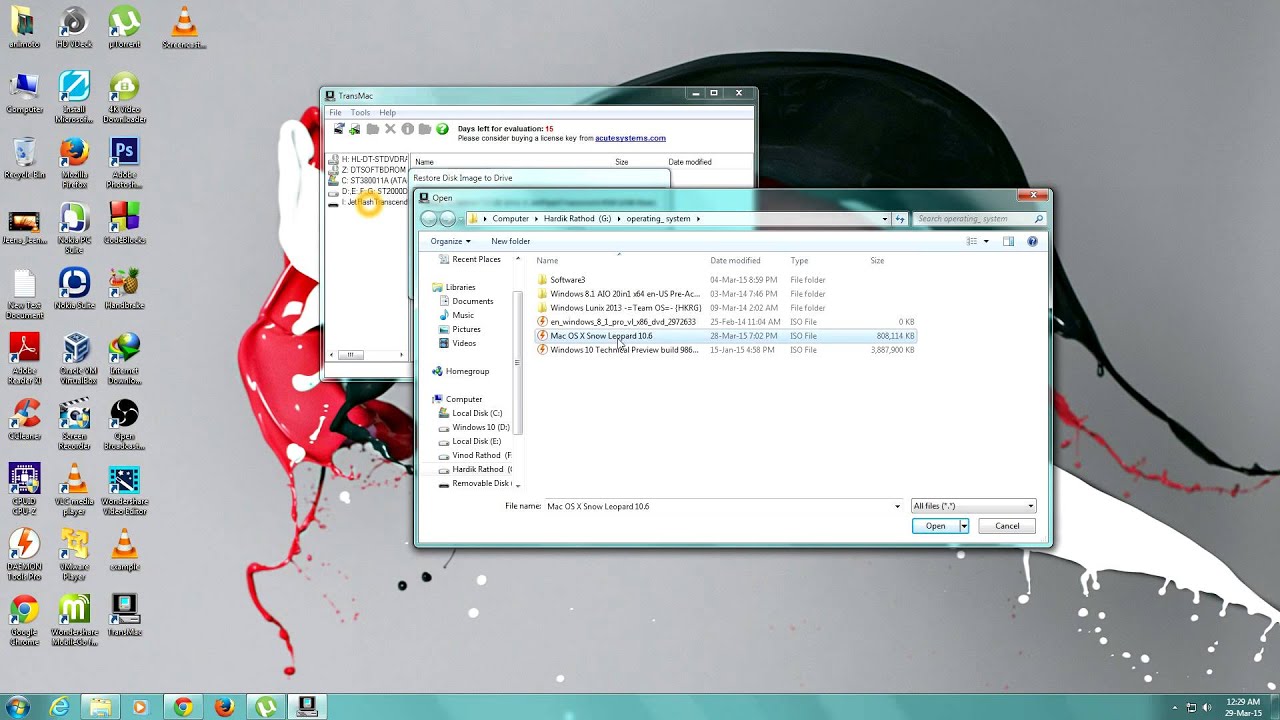Viewport: 1280px width, 720px height.
Task: Click Internet Explorer in the taskbar
Action: [60, 707]
